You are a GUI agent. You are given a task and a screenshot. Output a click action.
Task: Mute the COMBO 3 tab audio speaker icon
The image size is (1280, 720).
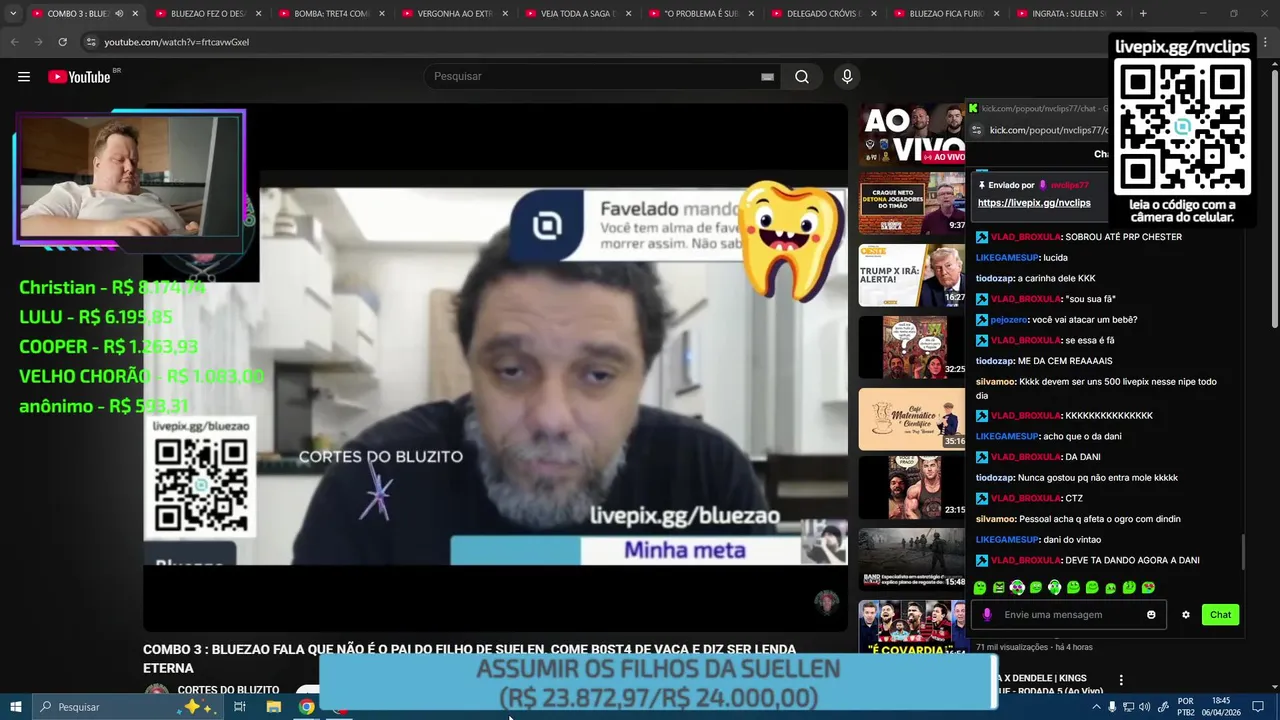(119, 14)
